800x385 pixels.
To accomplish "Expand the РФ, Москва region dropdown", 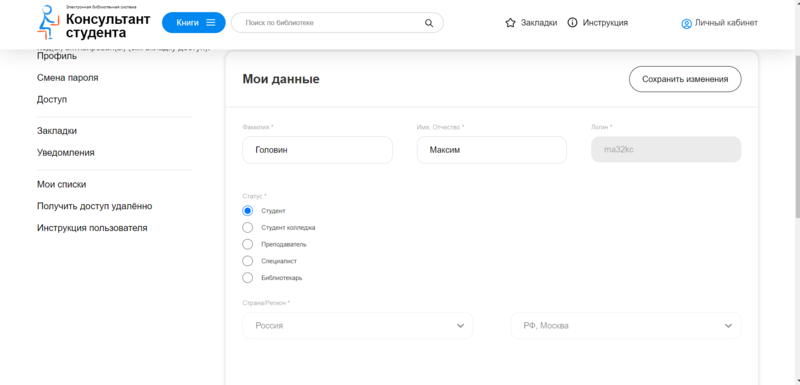I will tap(626, 325).
